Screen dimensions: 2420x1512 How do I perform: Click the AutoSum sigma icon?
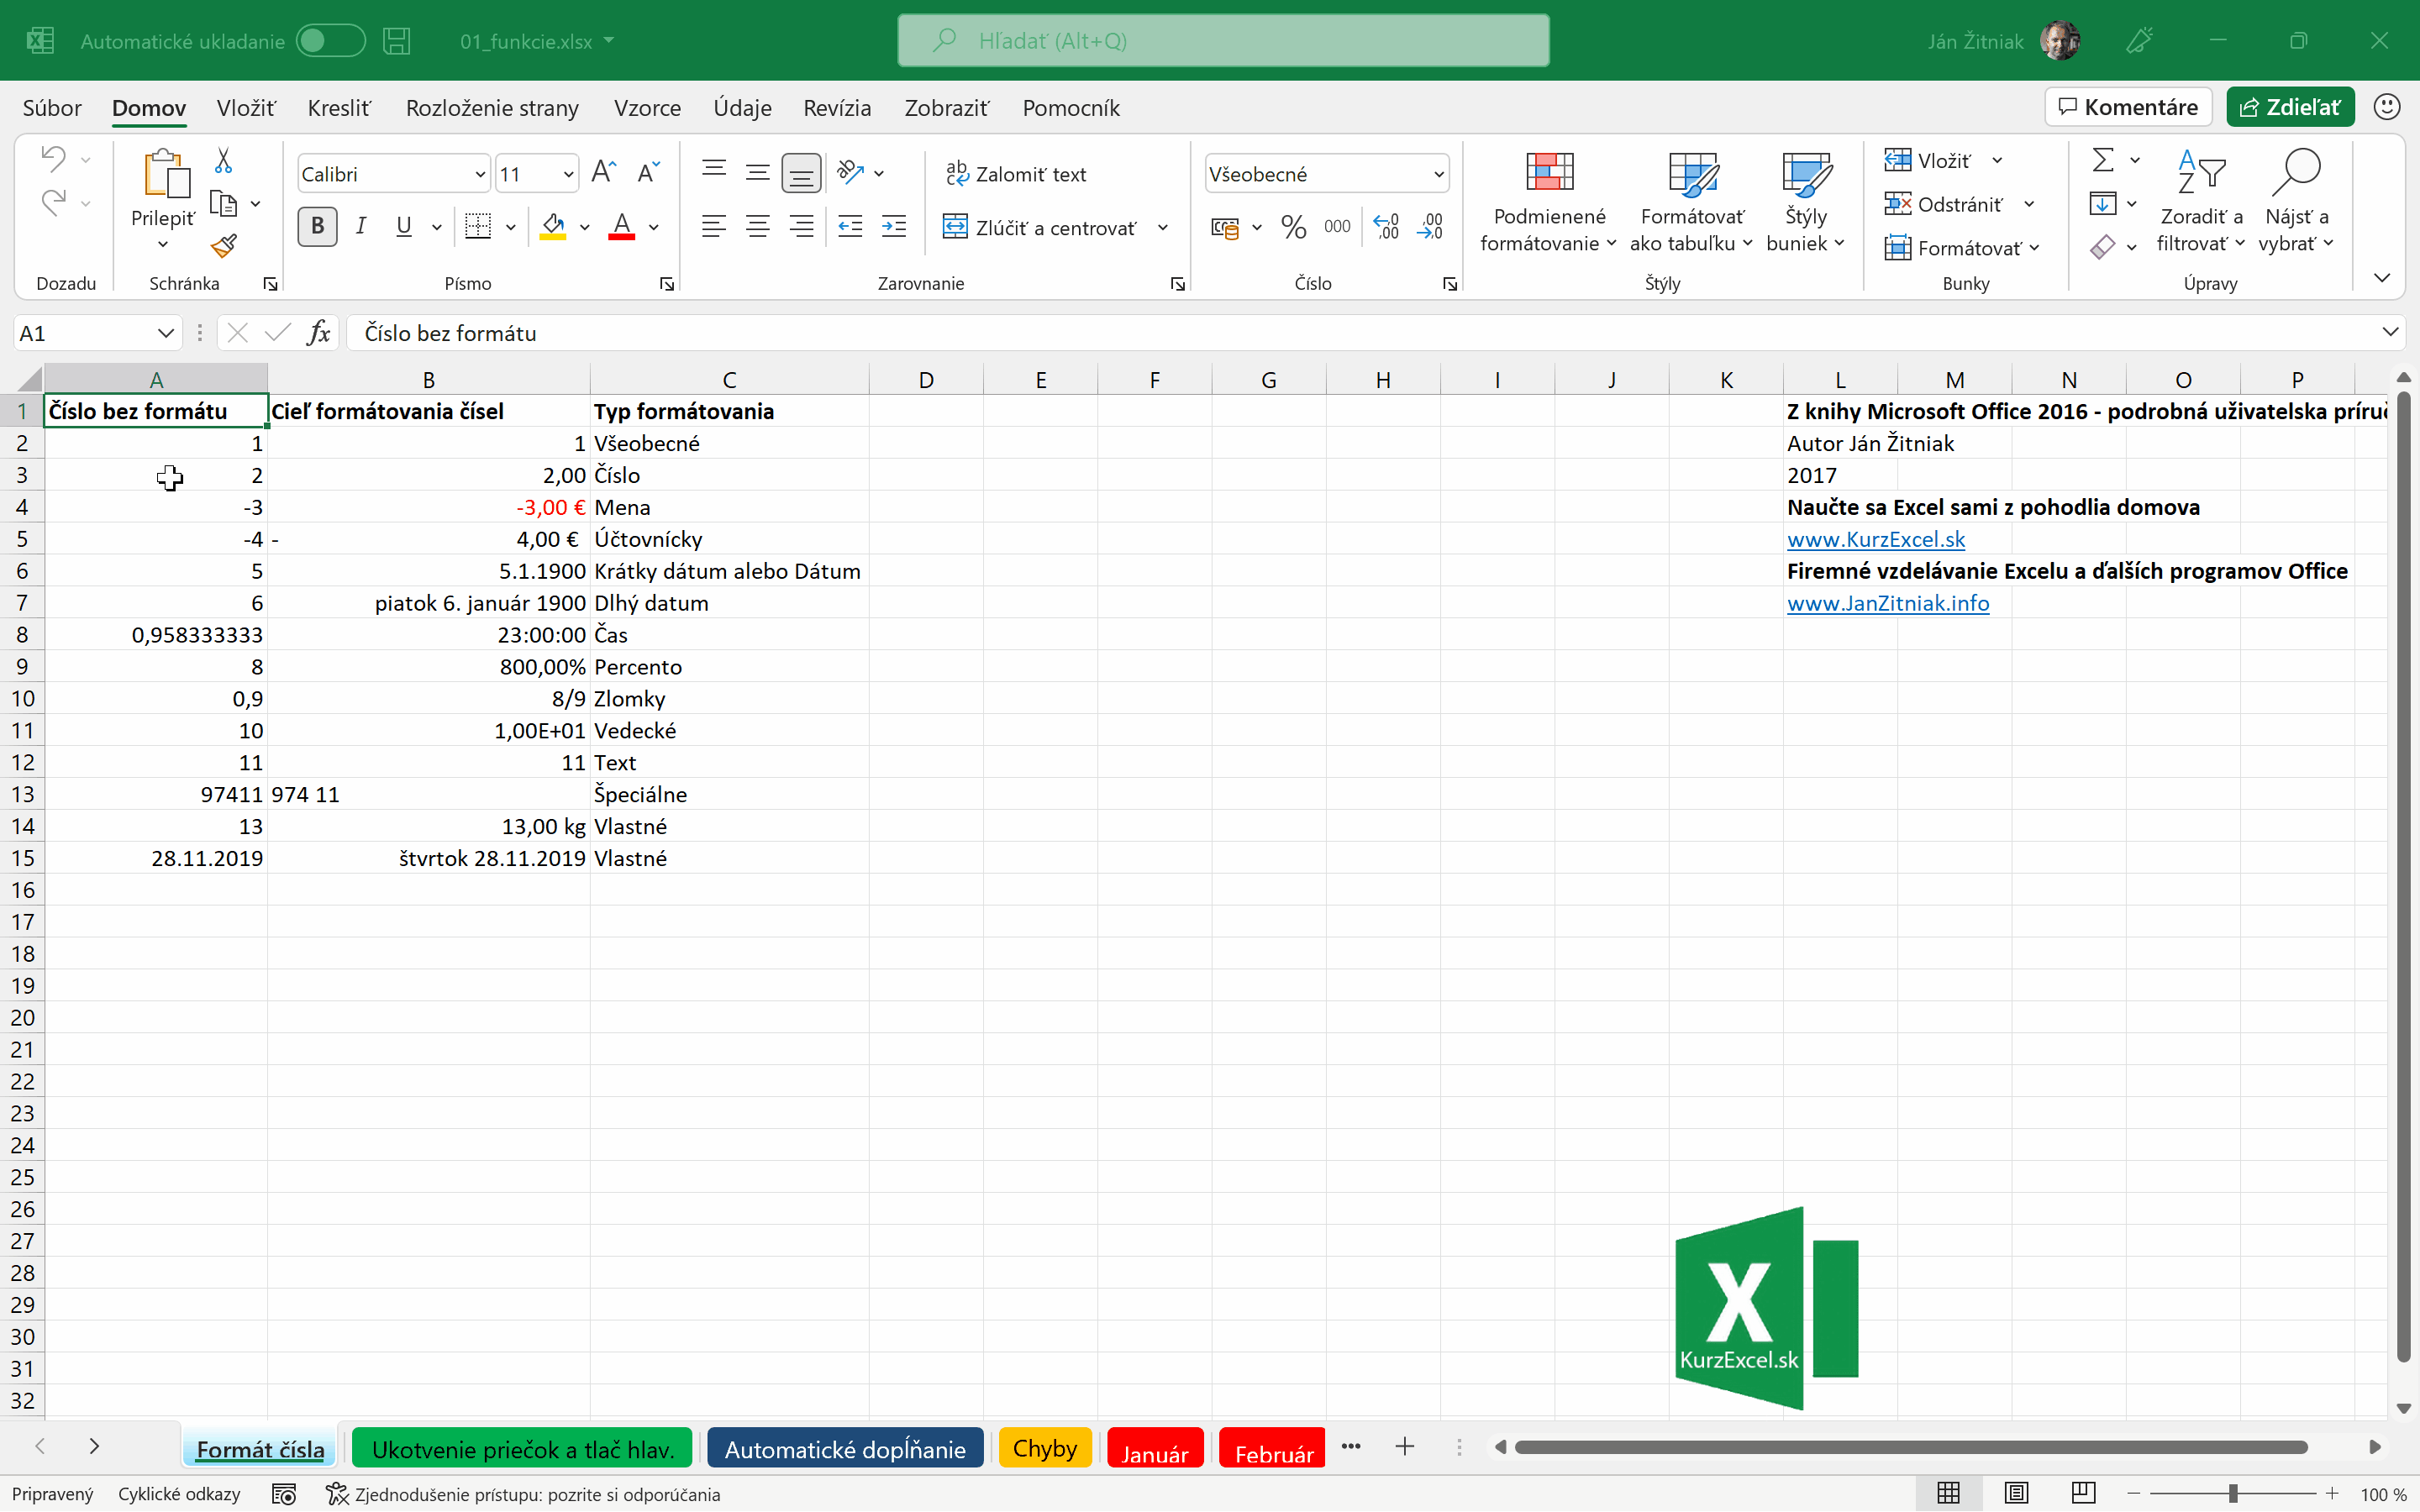[x=2103, y=160]
